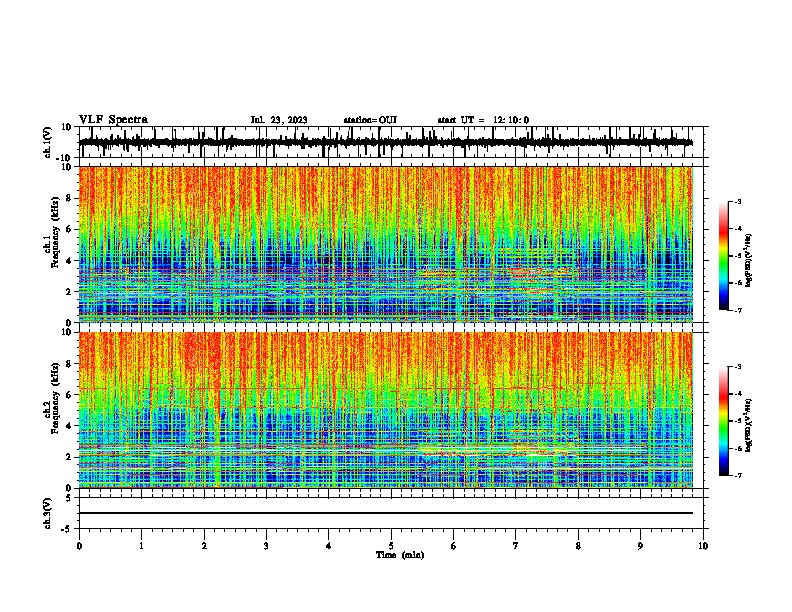The height and width of the screenshot is (612, 792).
Task: Click the "station=OUI" header label
Action: tap(370, 120)
